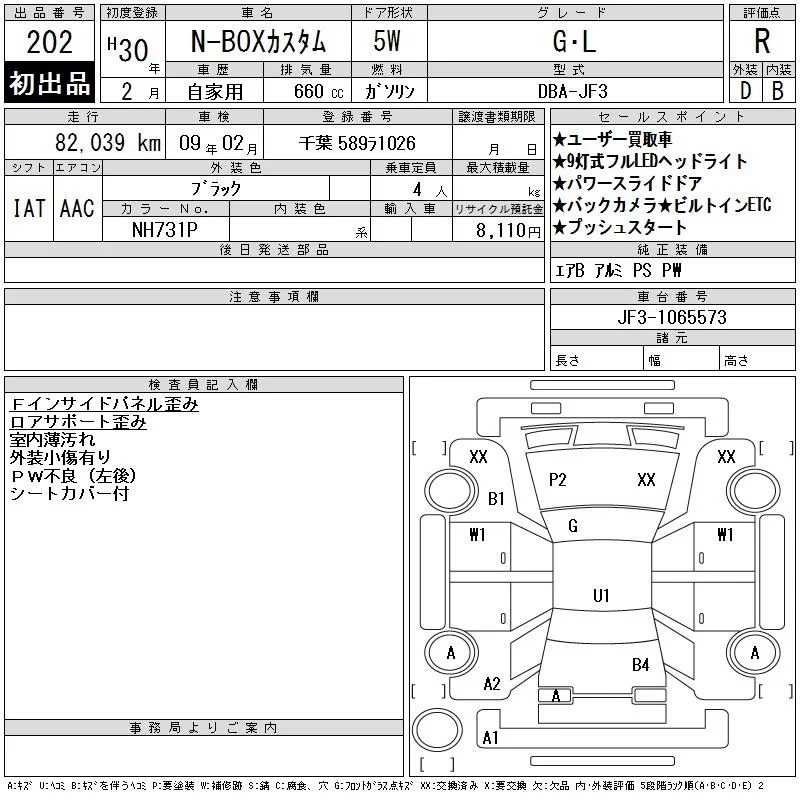Click the 注意事項欄 header
The image size is (800, 800).
tap(274, 297)
